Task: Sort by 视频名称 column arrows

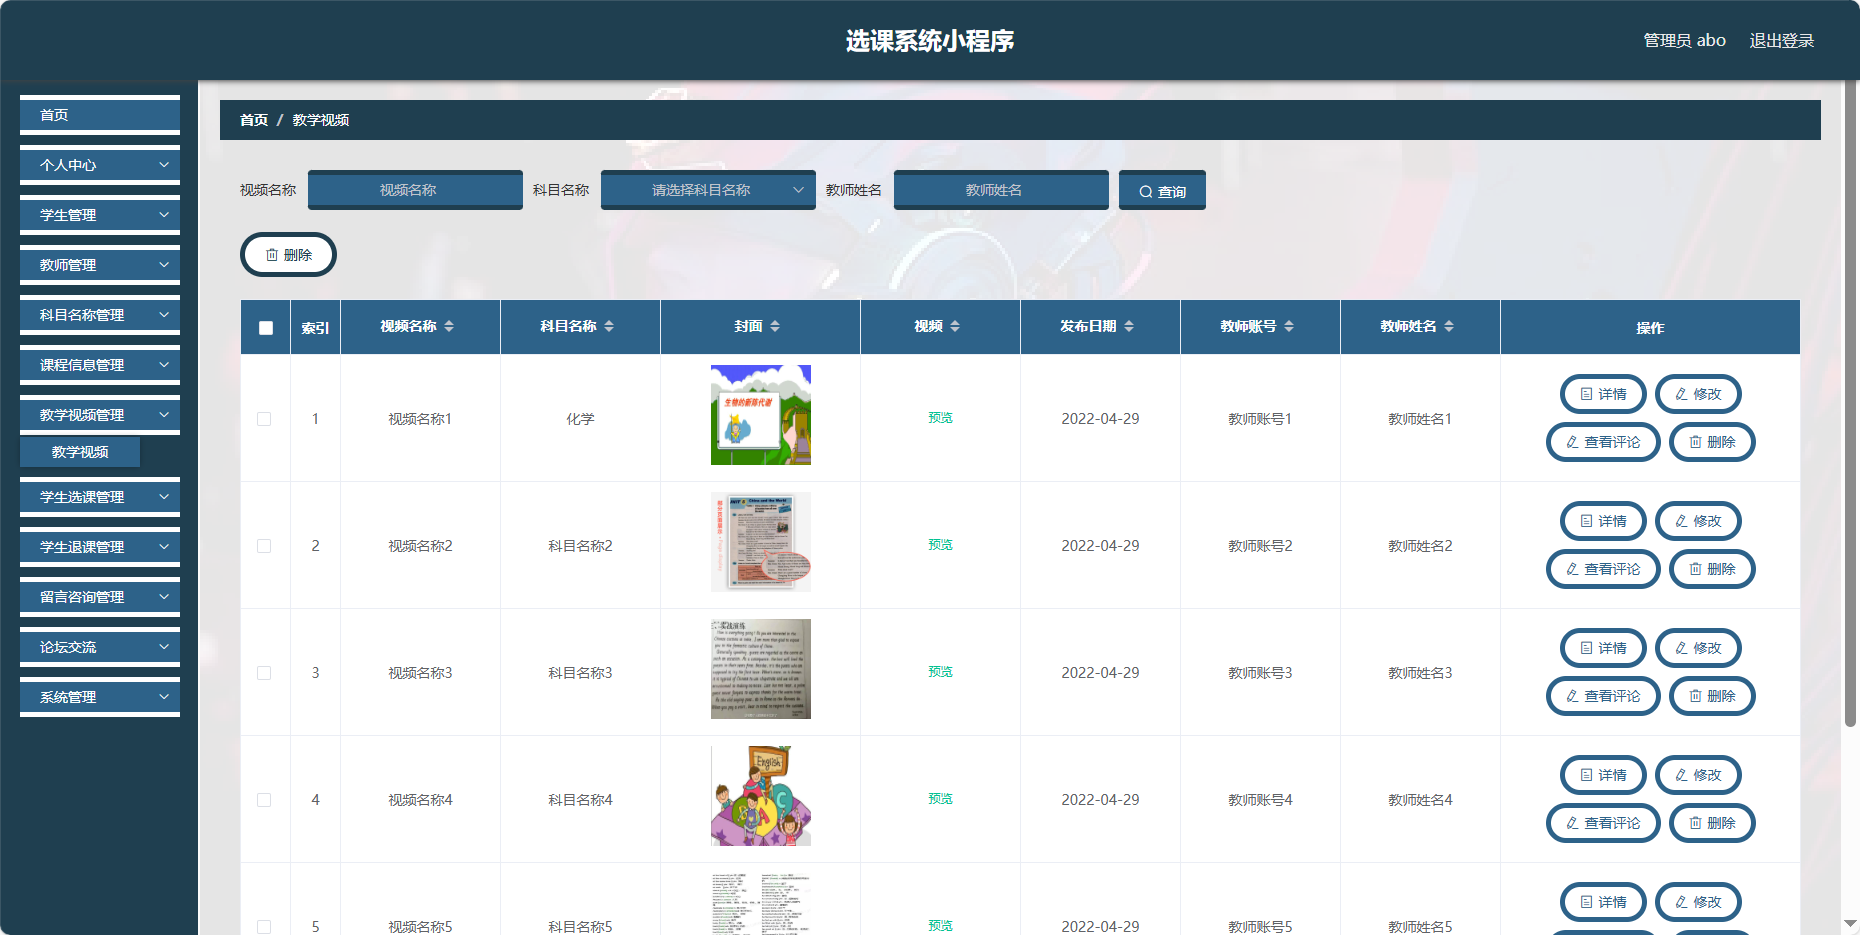Action: (x=449, y=326)
